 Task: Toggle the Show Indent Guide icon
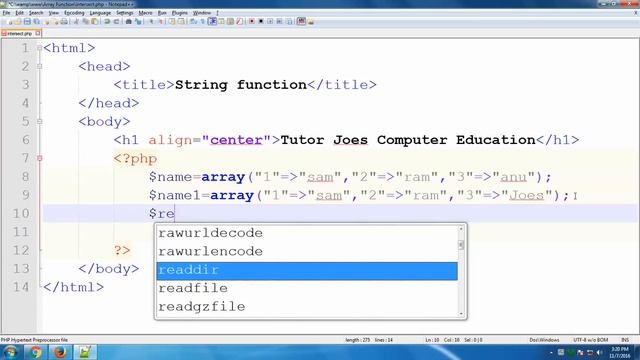pyautogui.click(x=212, y=21)
